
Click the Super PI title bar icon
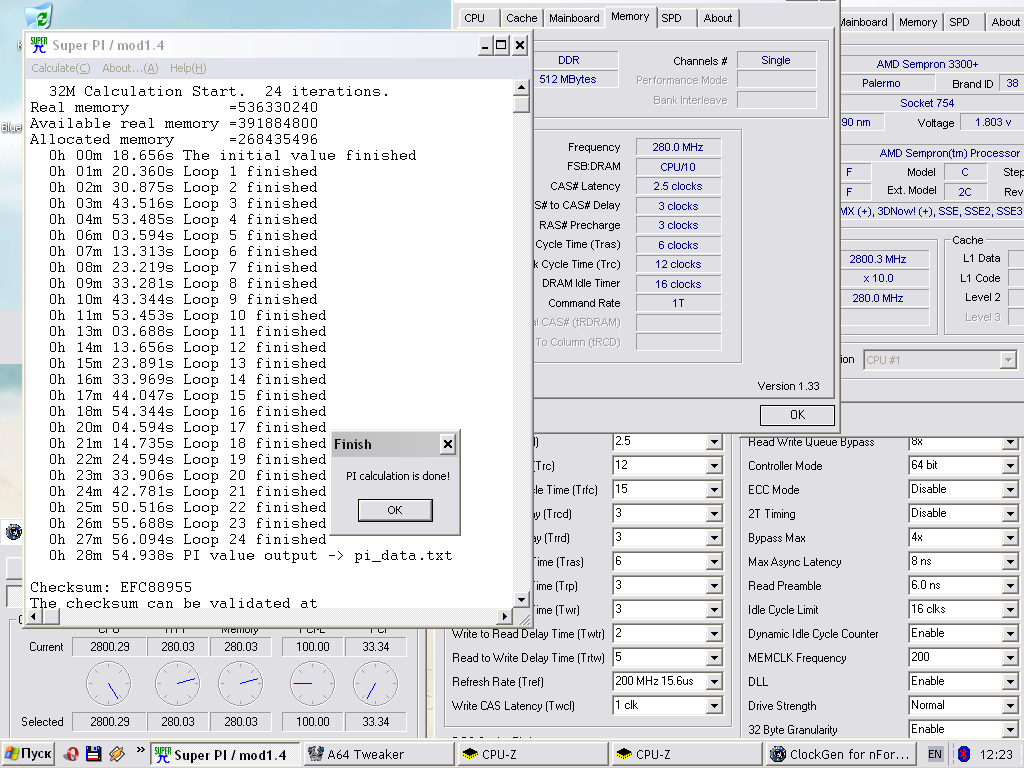click(x=39, y=45)
